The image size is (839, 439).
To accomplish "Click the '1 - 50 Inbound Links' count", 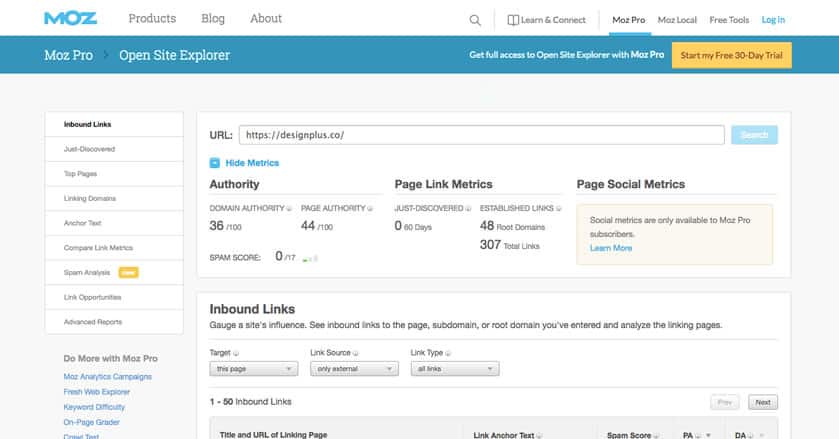I will (250, 402).
